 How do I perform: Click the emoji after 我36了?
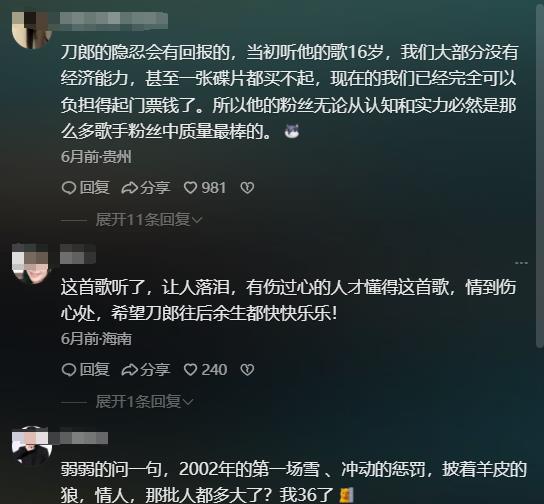(346, 495)
